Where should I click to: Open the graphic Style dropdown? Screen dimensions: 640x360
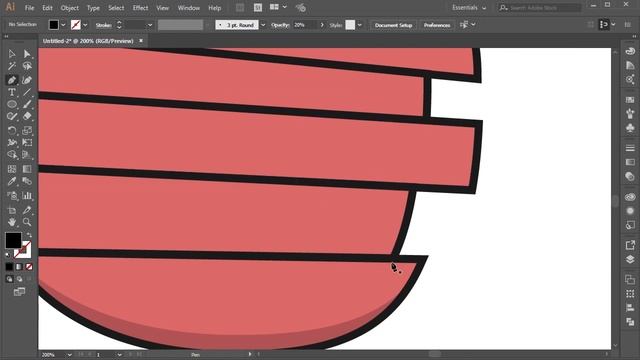coord(360,25)
